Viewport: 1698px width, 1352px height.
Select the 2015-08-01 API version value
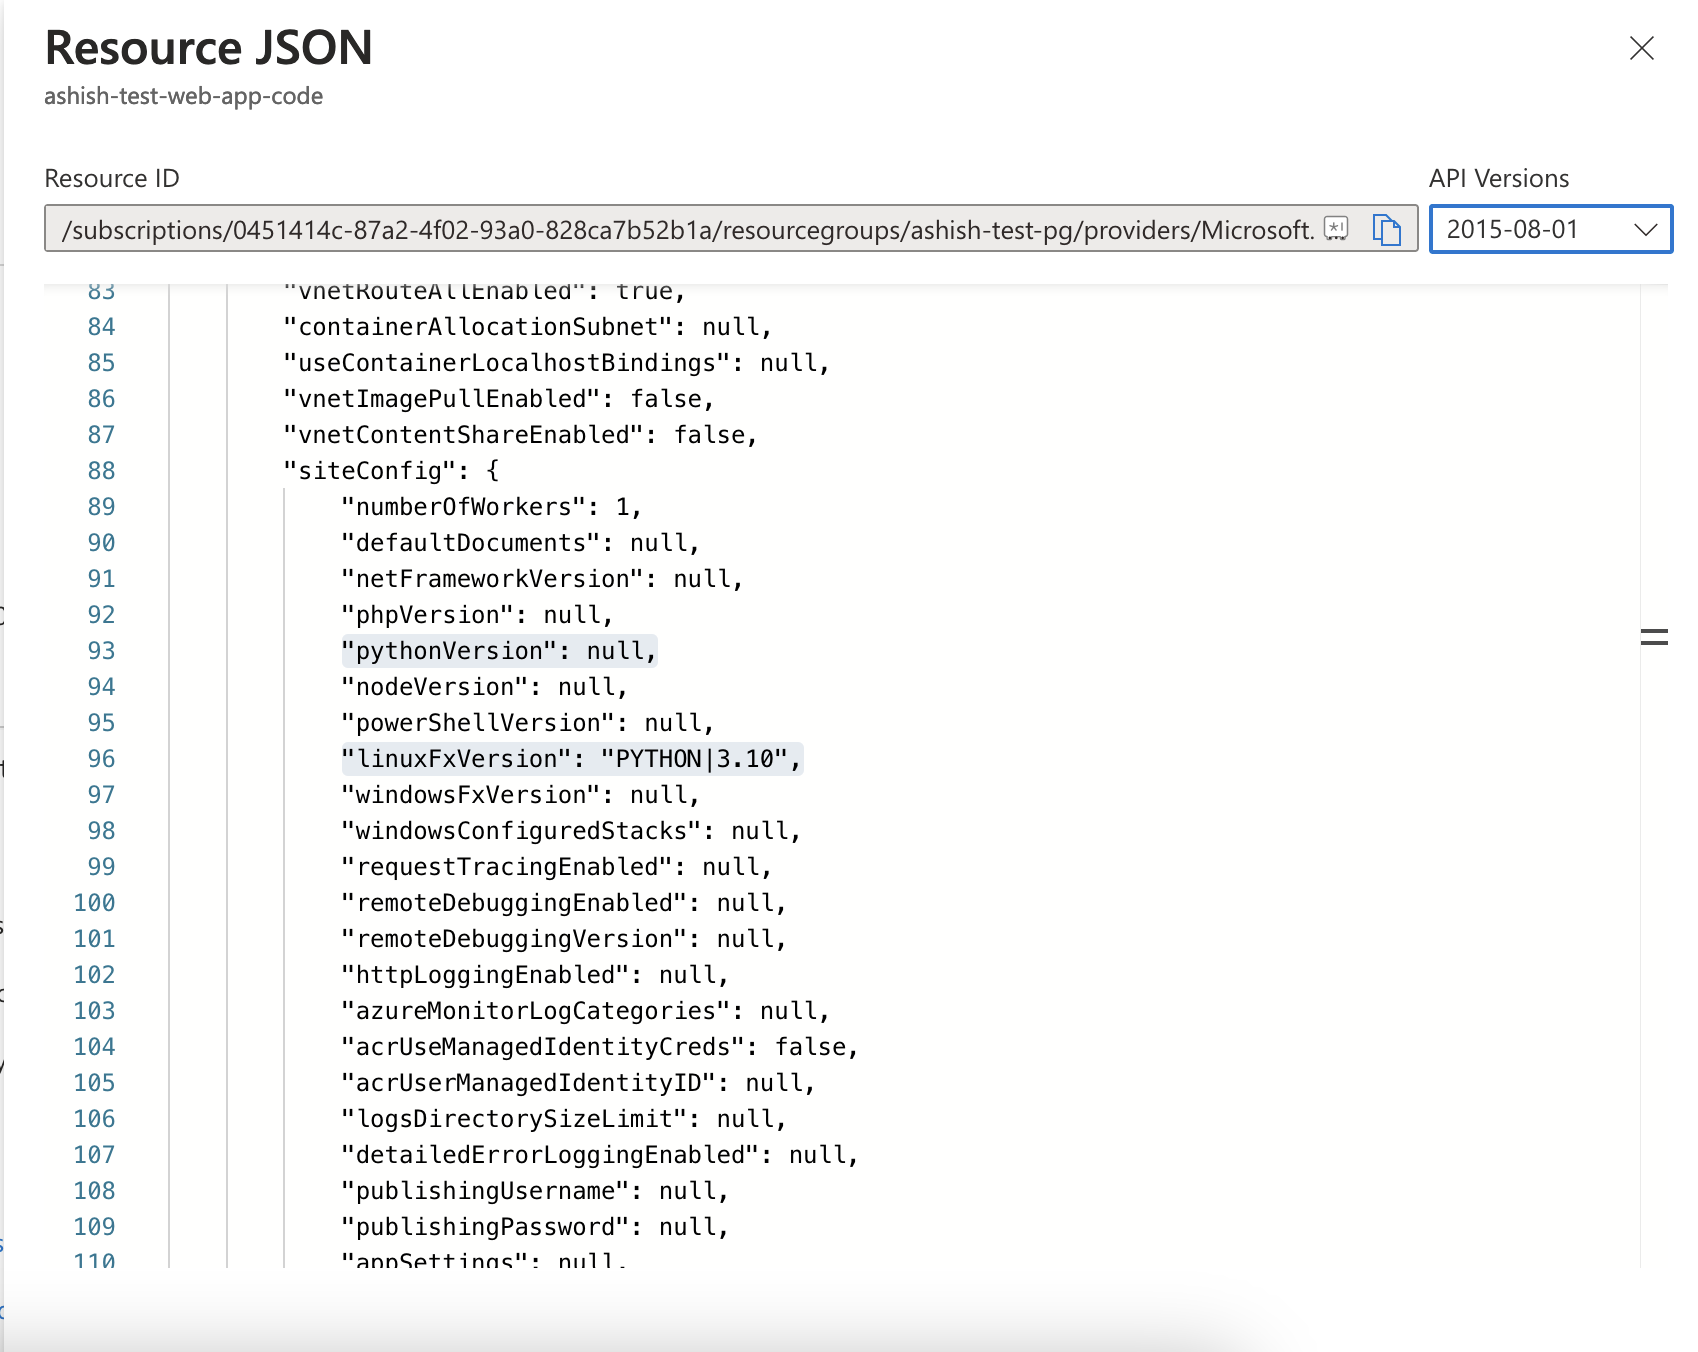[1505, 229]
